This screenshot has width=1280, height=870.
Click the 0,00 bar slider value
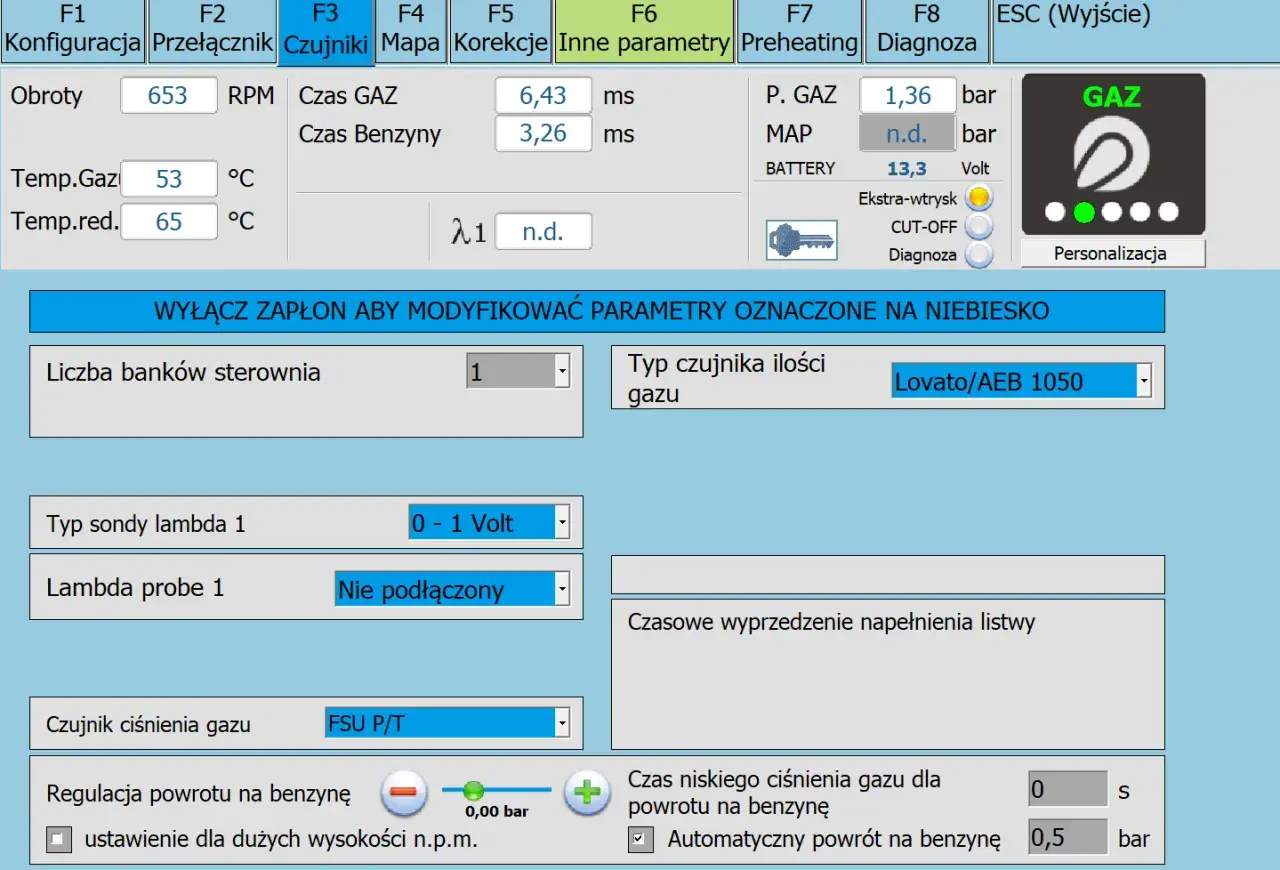coord(497,811)
